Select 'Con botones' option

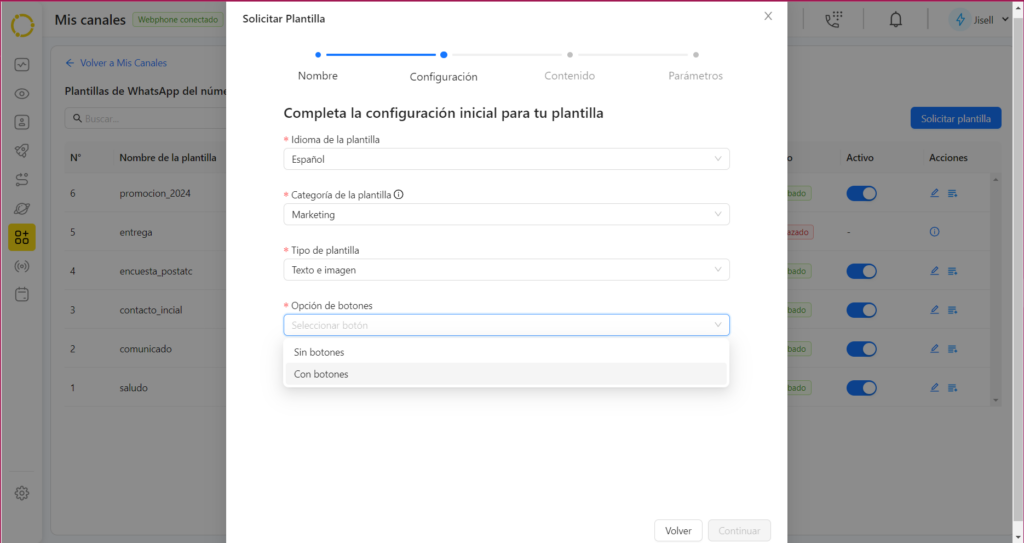(x=321, y=374)
